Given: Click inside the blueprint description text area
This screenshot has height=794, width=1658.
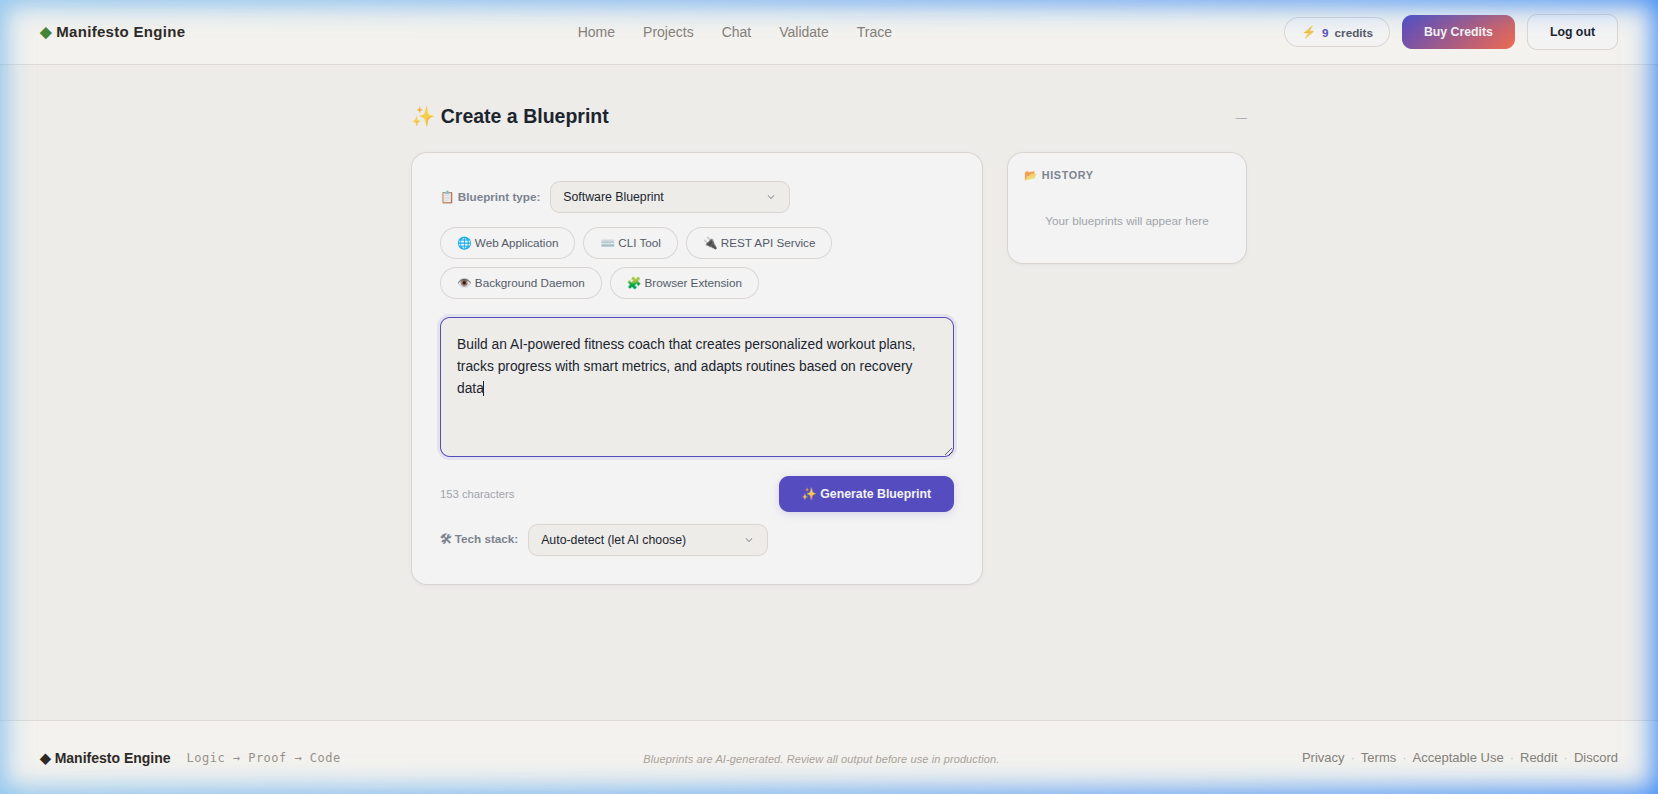Looking at the screenshot, I should coord(696,420).
